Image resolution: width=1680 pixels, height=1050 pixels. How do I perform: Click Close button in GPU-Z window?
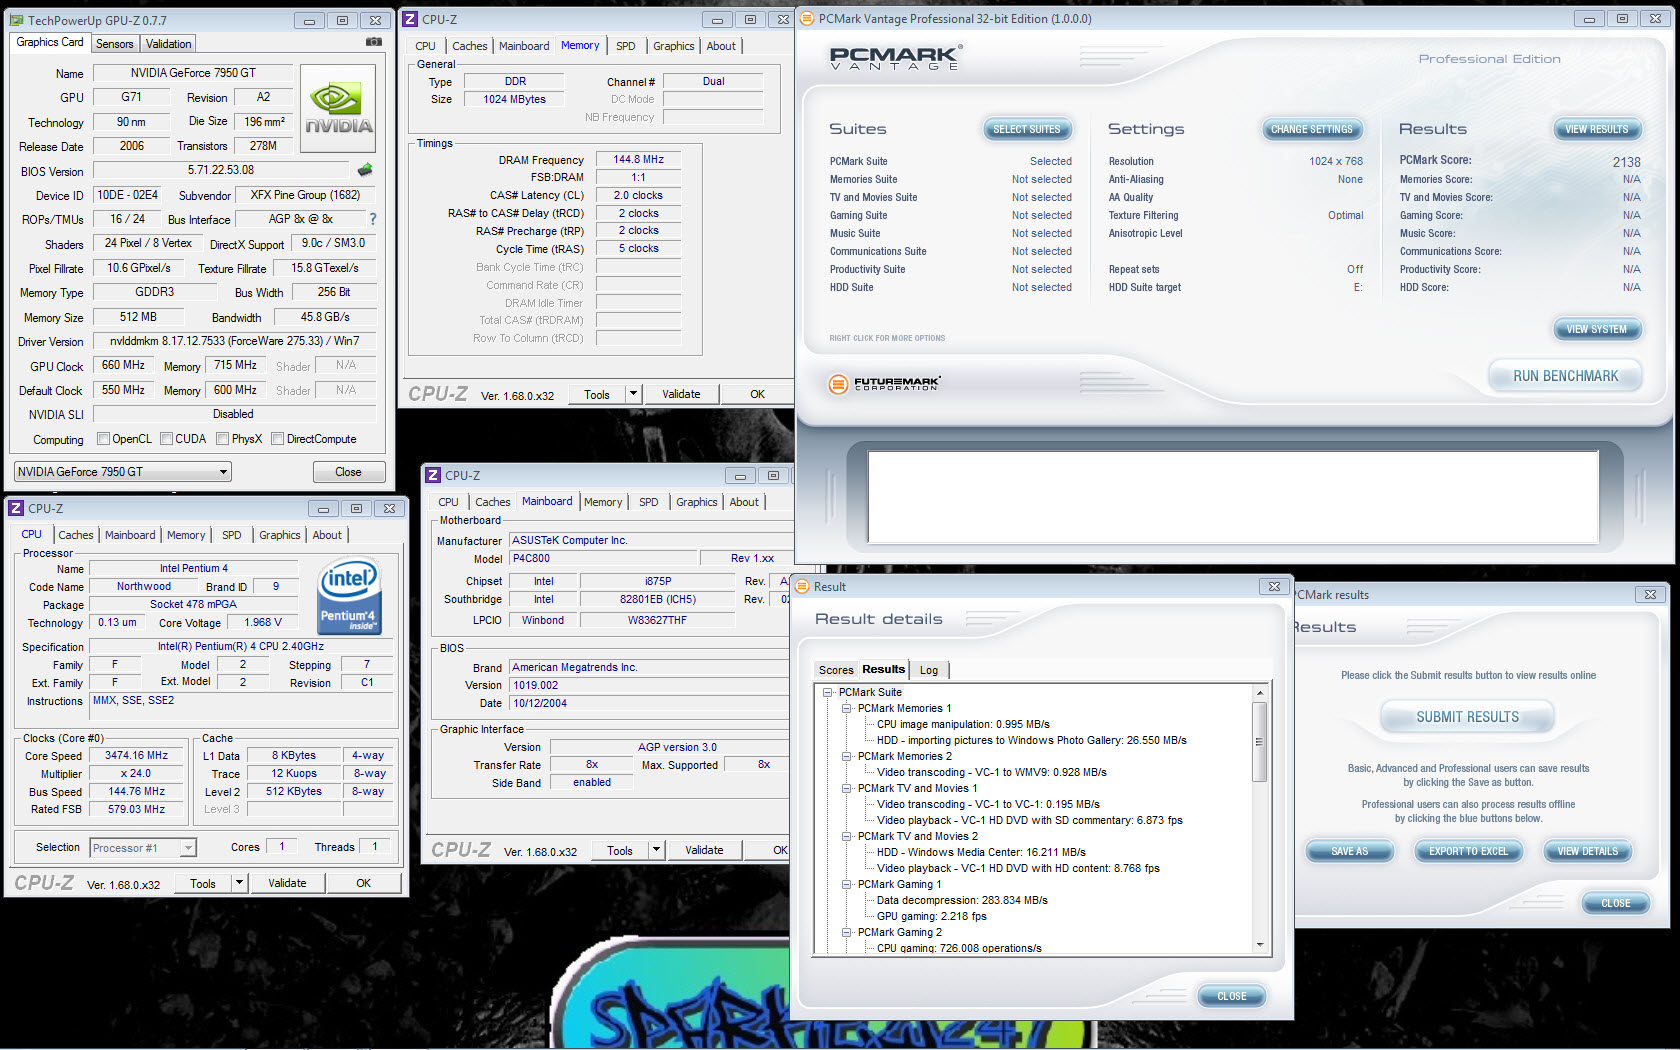[x=348, y=471]
